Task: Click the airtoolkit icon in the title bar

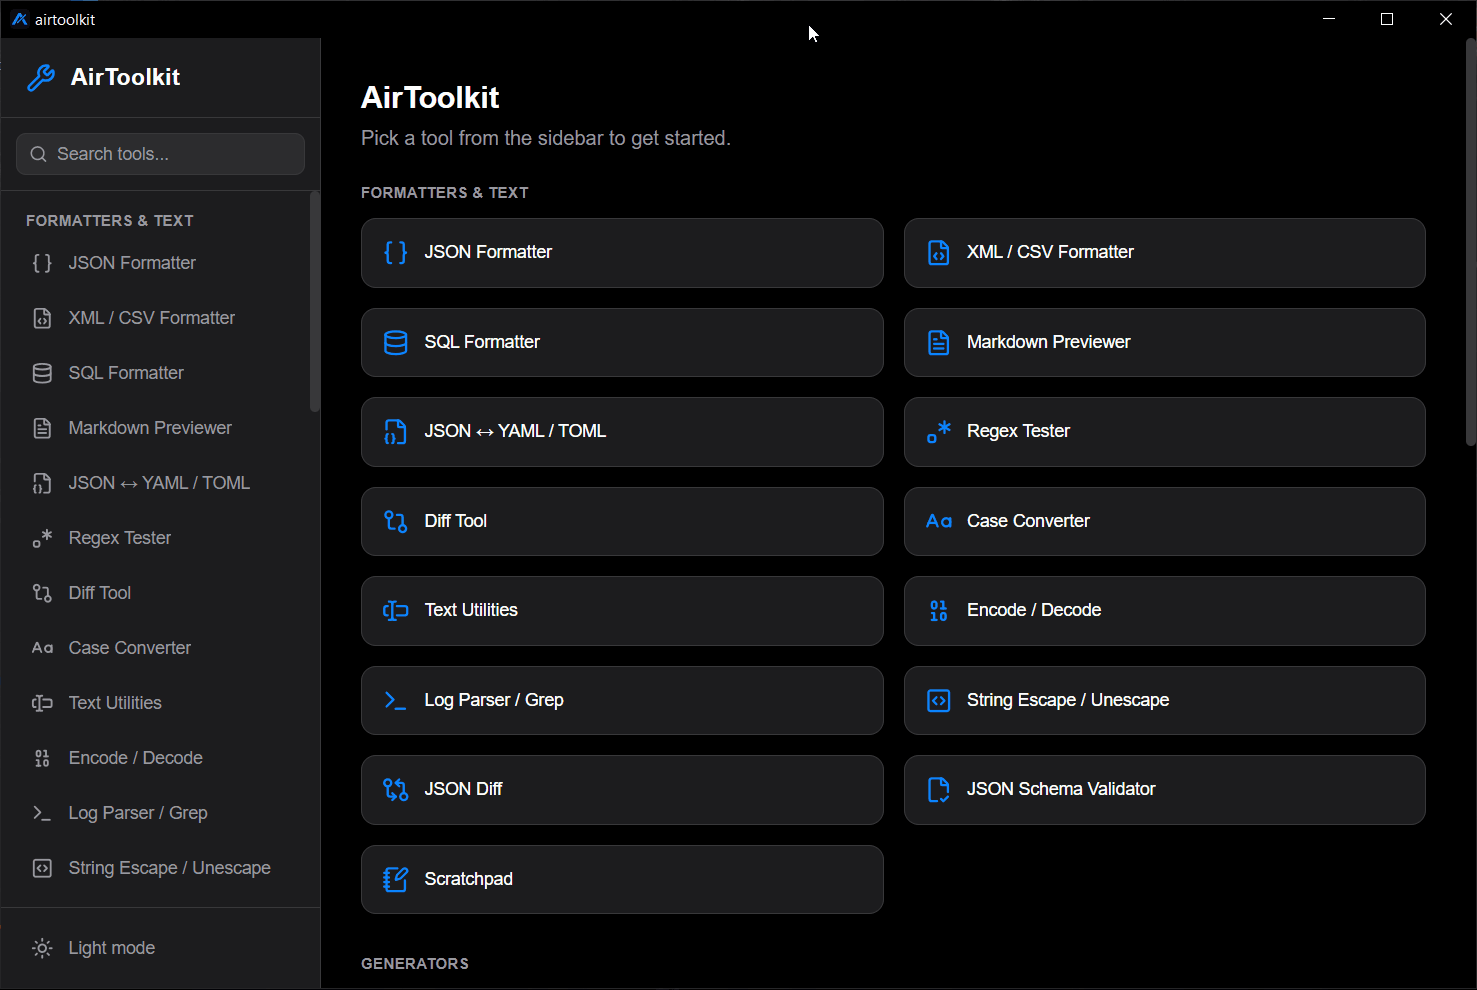Action: tap(19, 19)
